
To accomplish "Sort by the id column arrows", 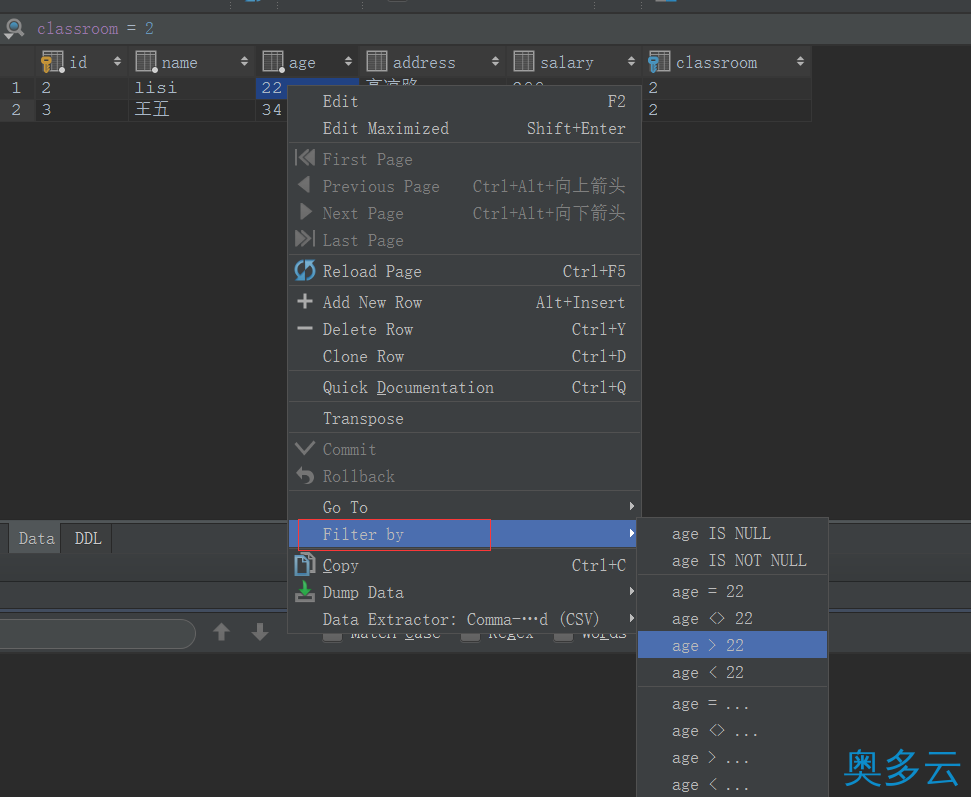I will (x=117, y=61).
